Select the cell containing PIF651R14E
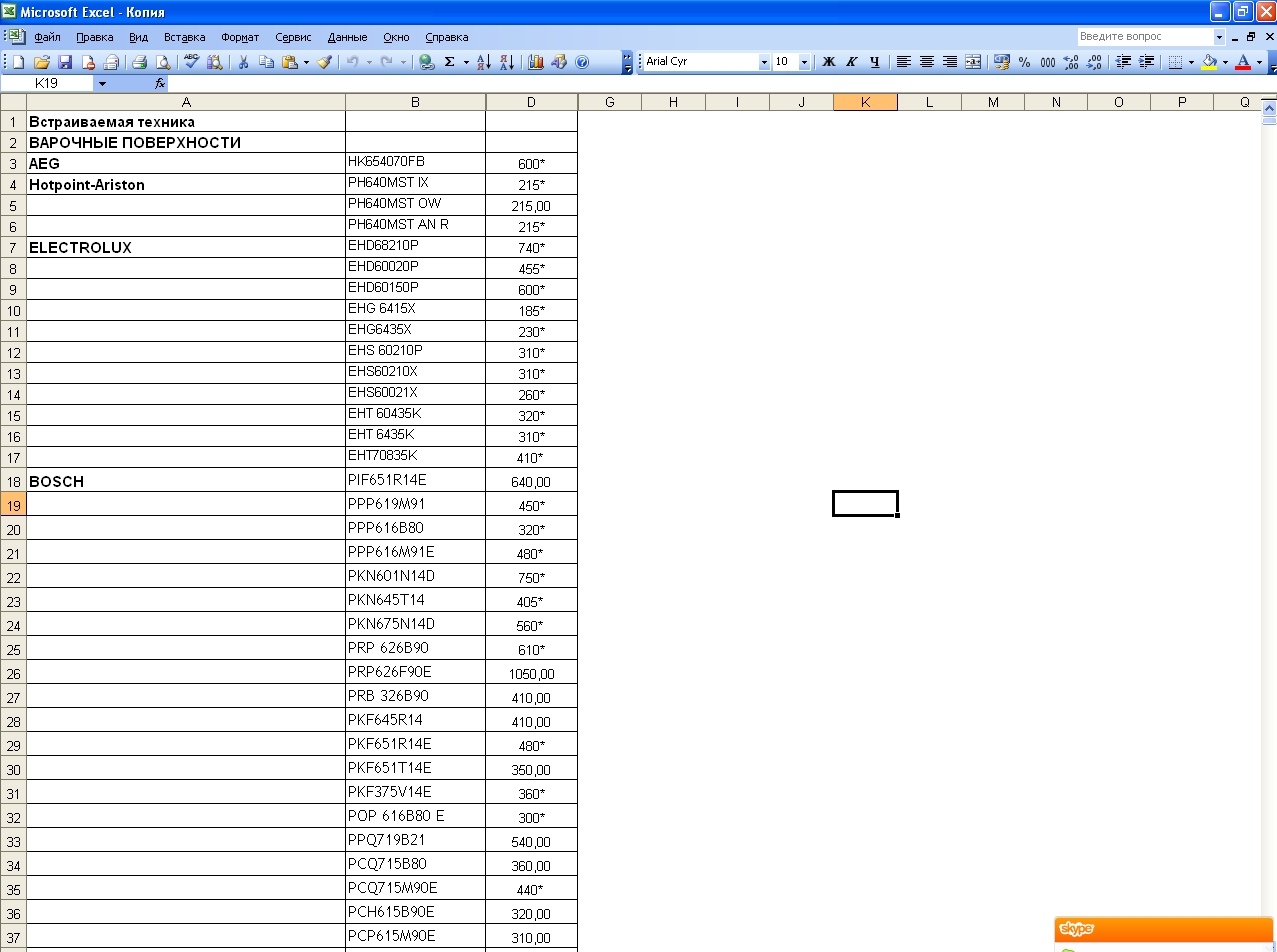 point(416,481)
